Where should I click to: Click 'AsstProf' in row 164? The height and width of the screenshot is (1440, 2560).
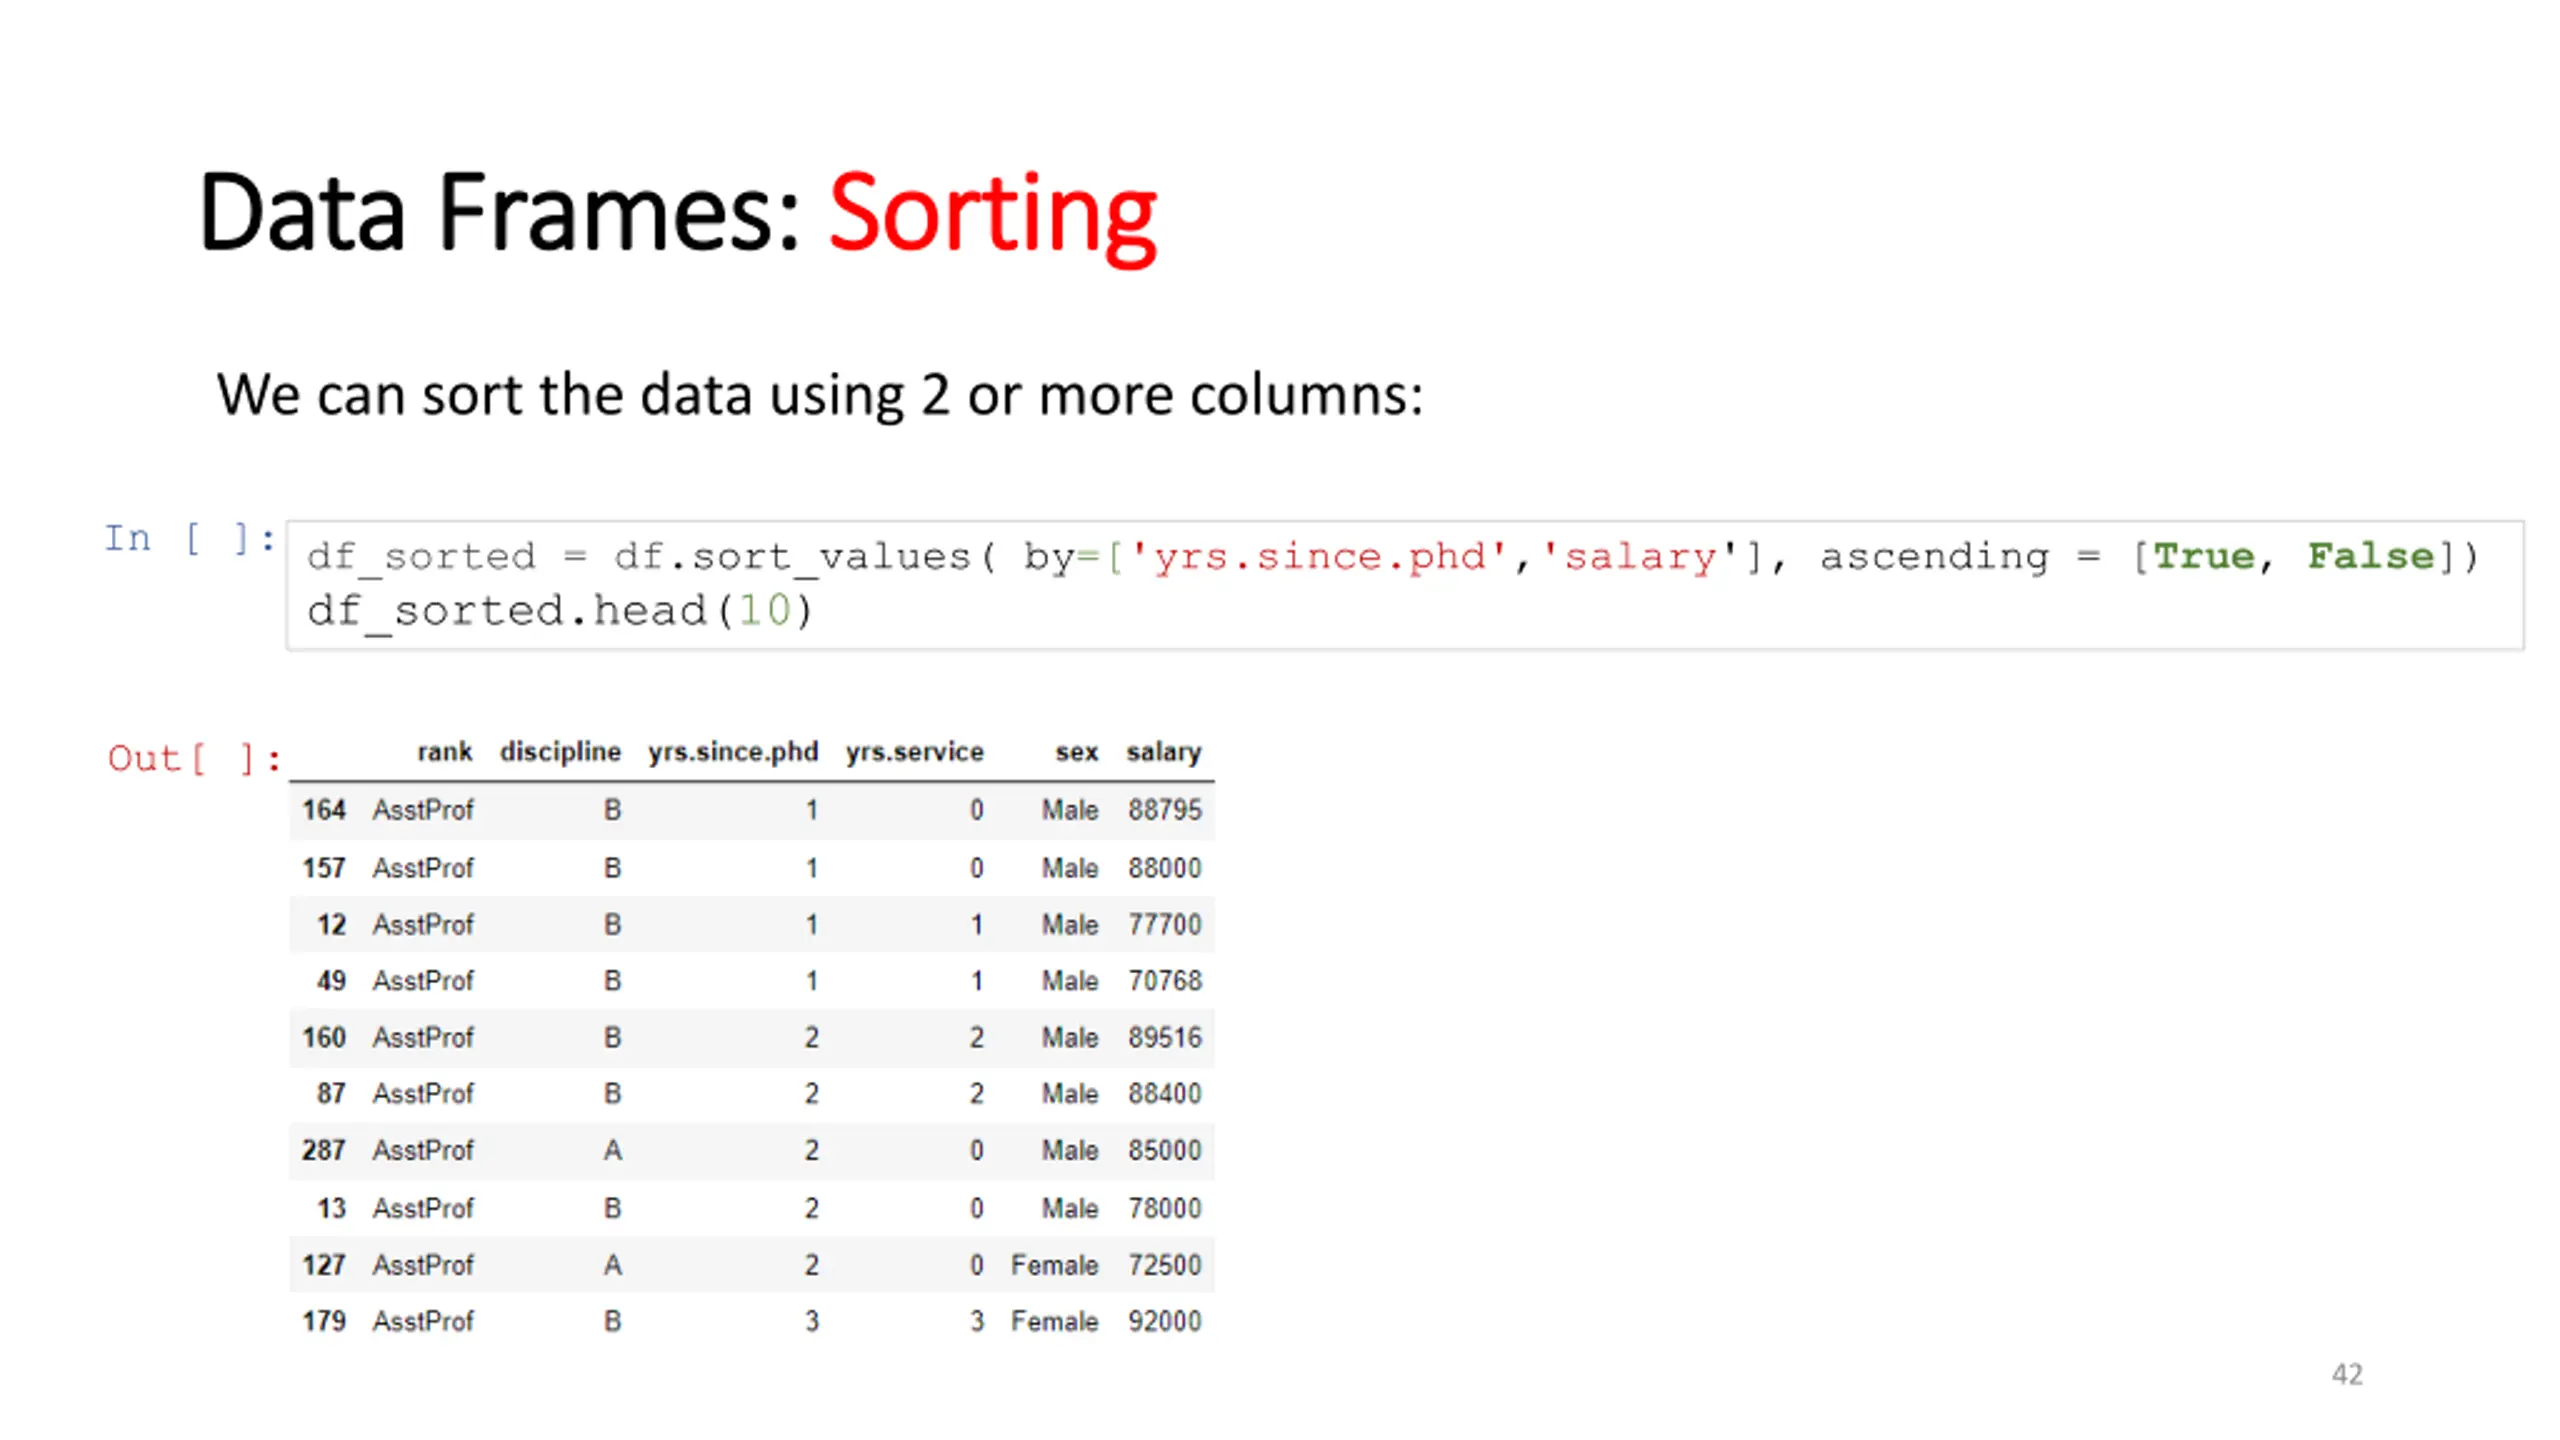pos(423,809)
